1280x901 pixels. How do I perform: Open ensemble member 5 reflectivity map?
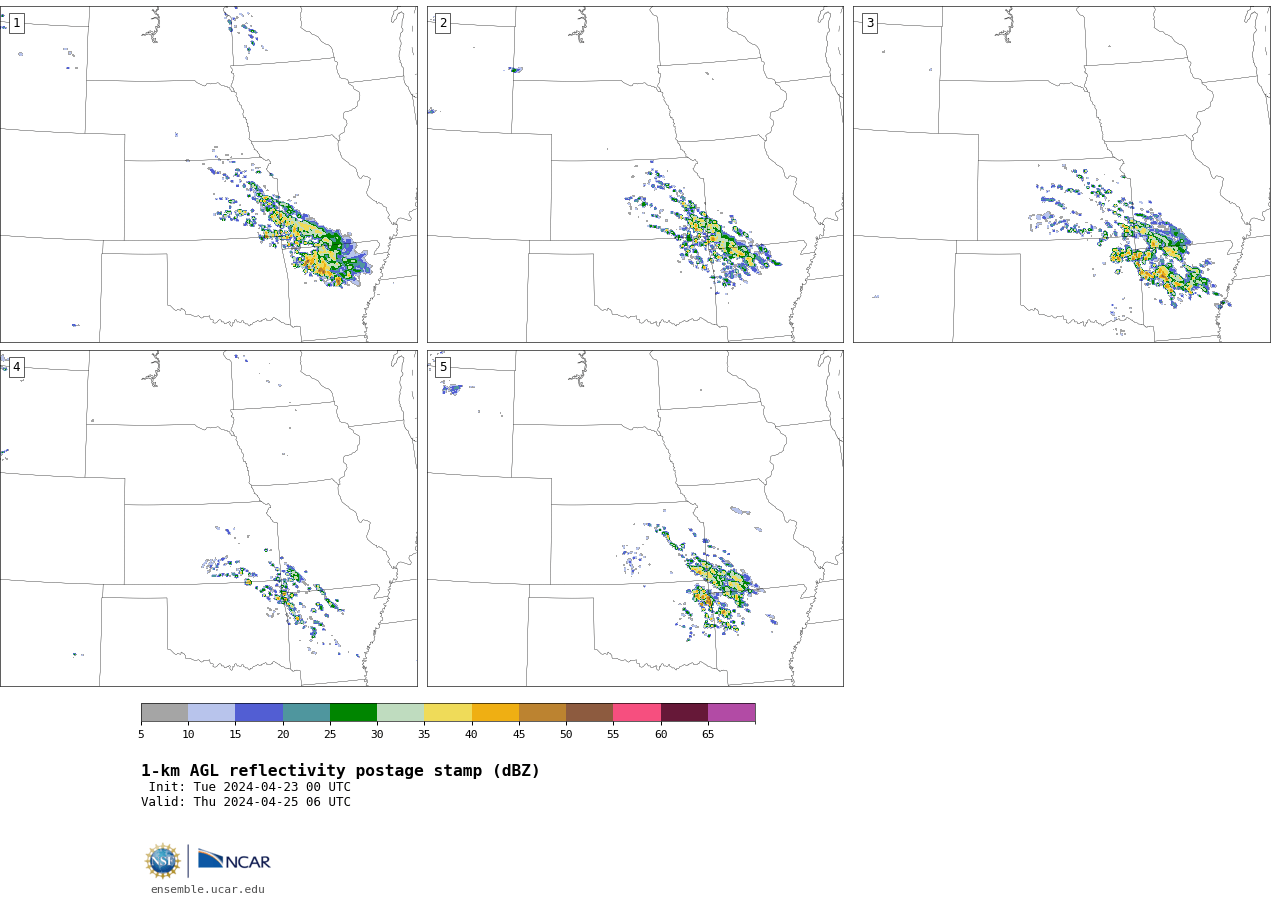tap(635, 518)
